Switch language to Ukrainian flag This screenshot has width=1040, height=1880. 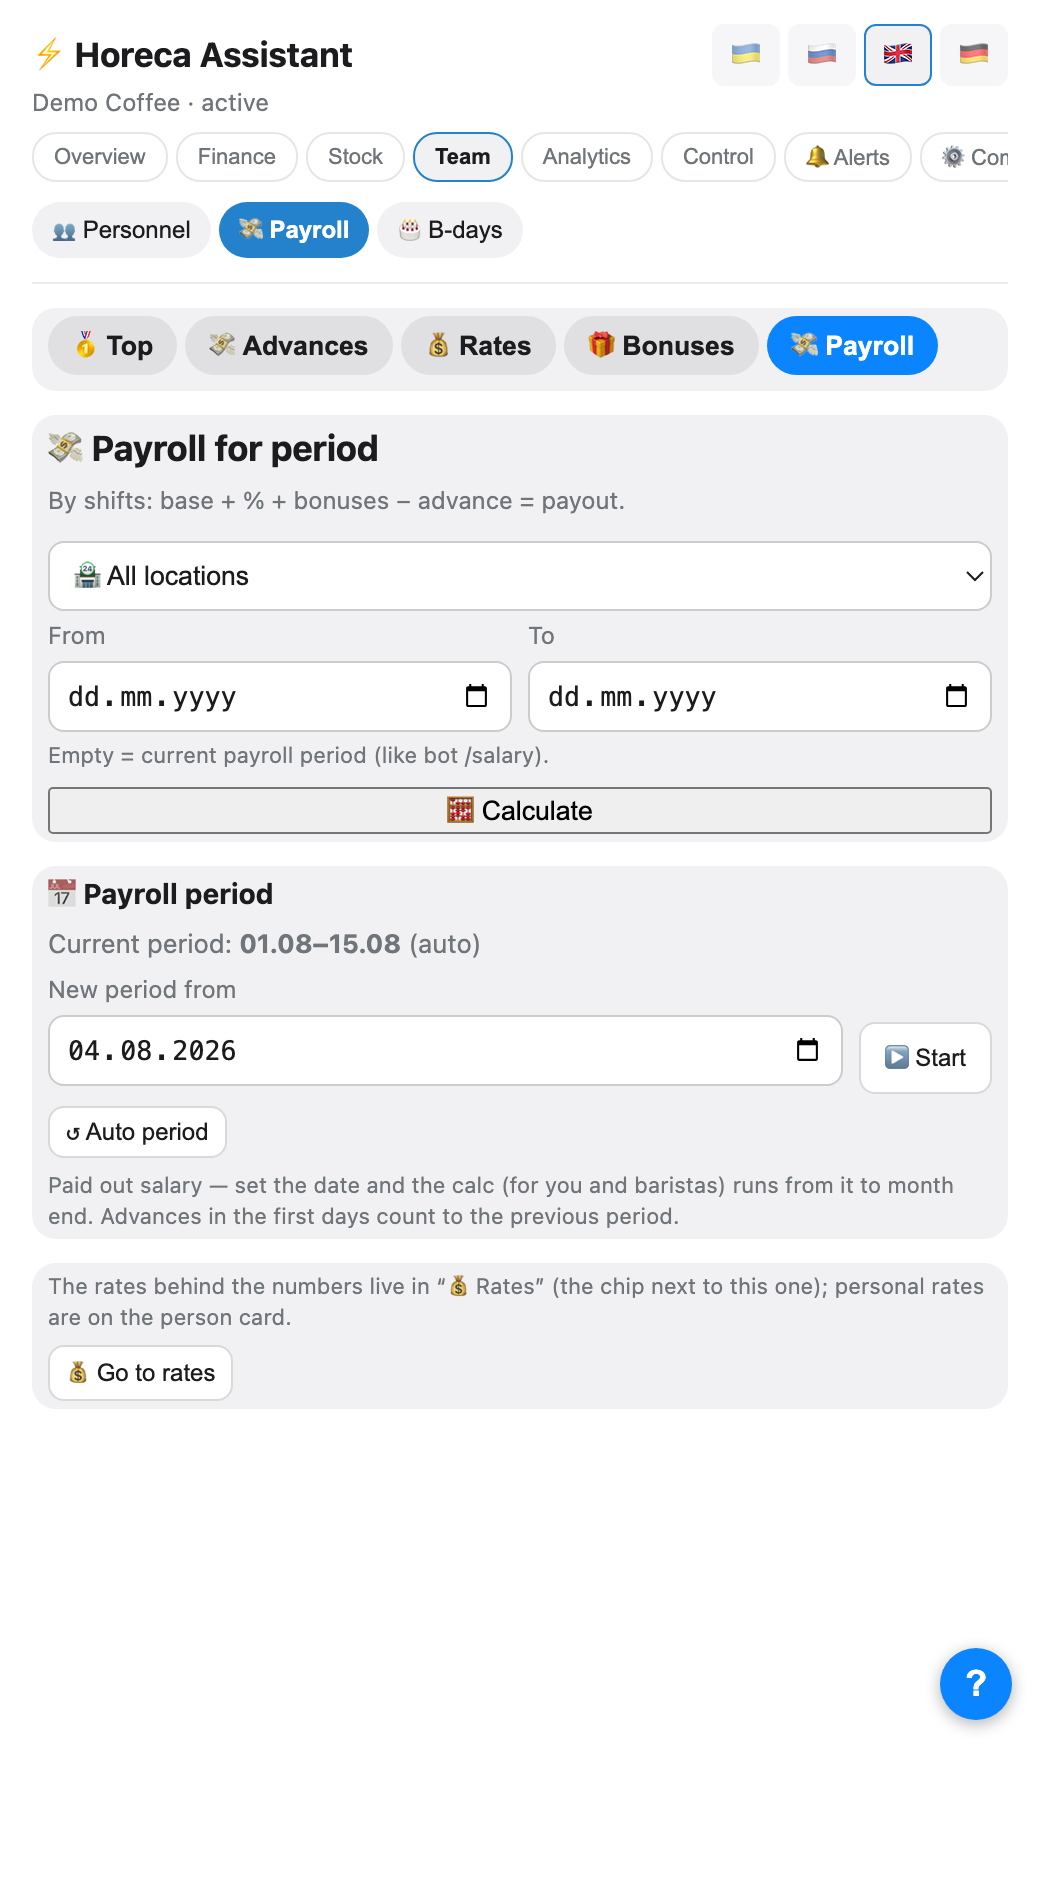coord(745,55)
